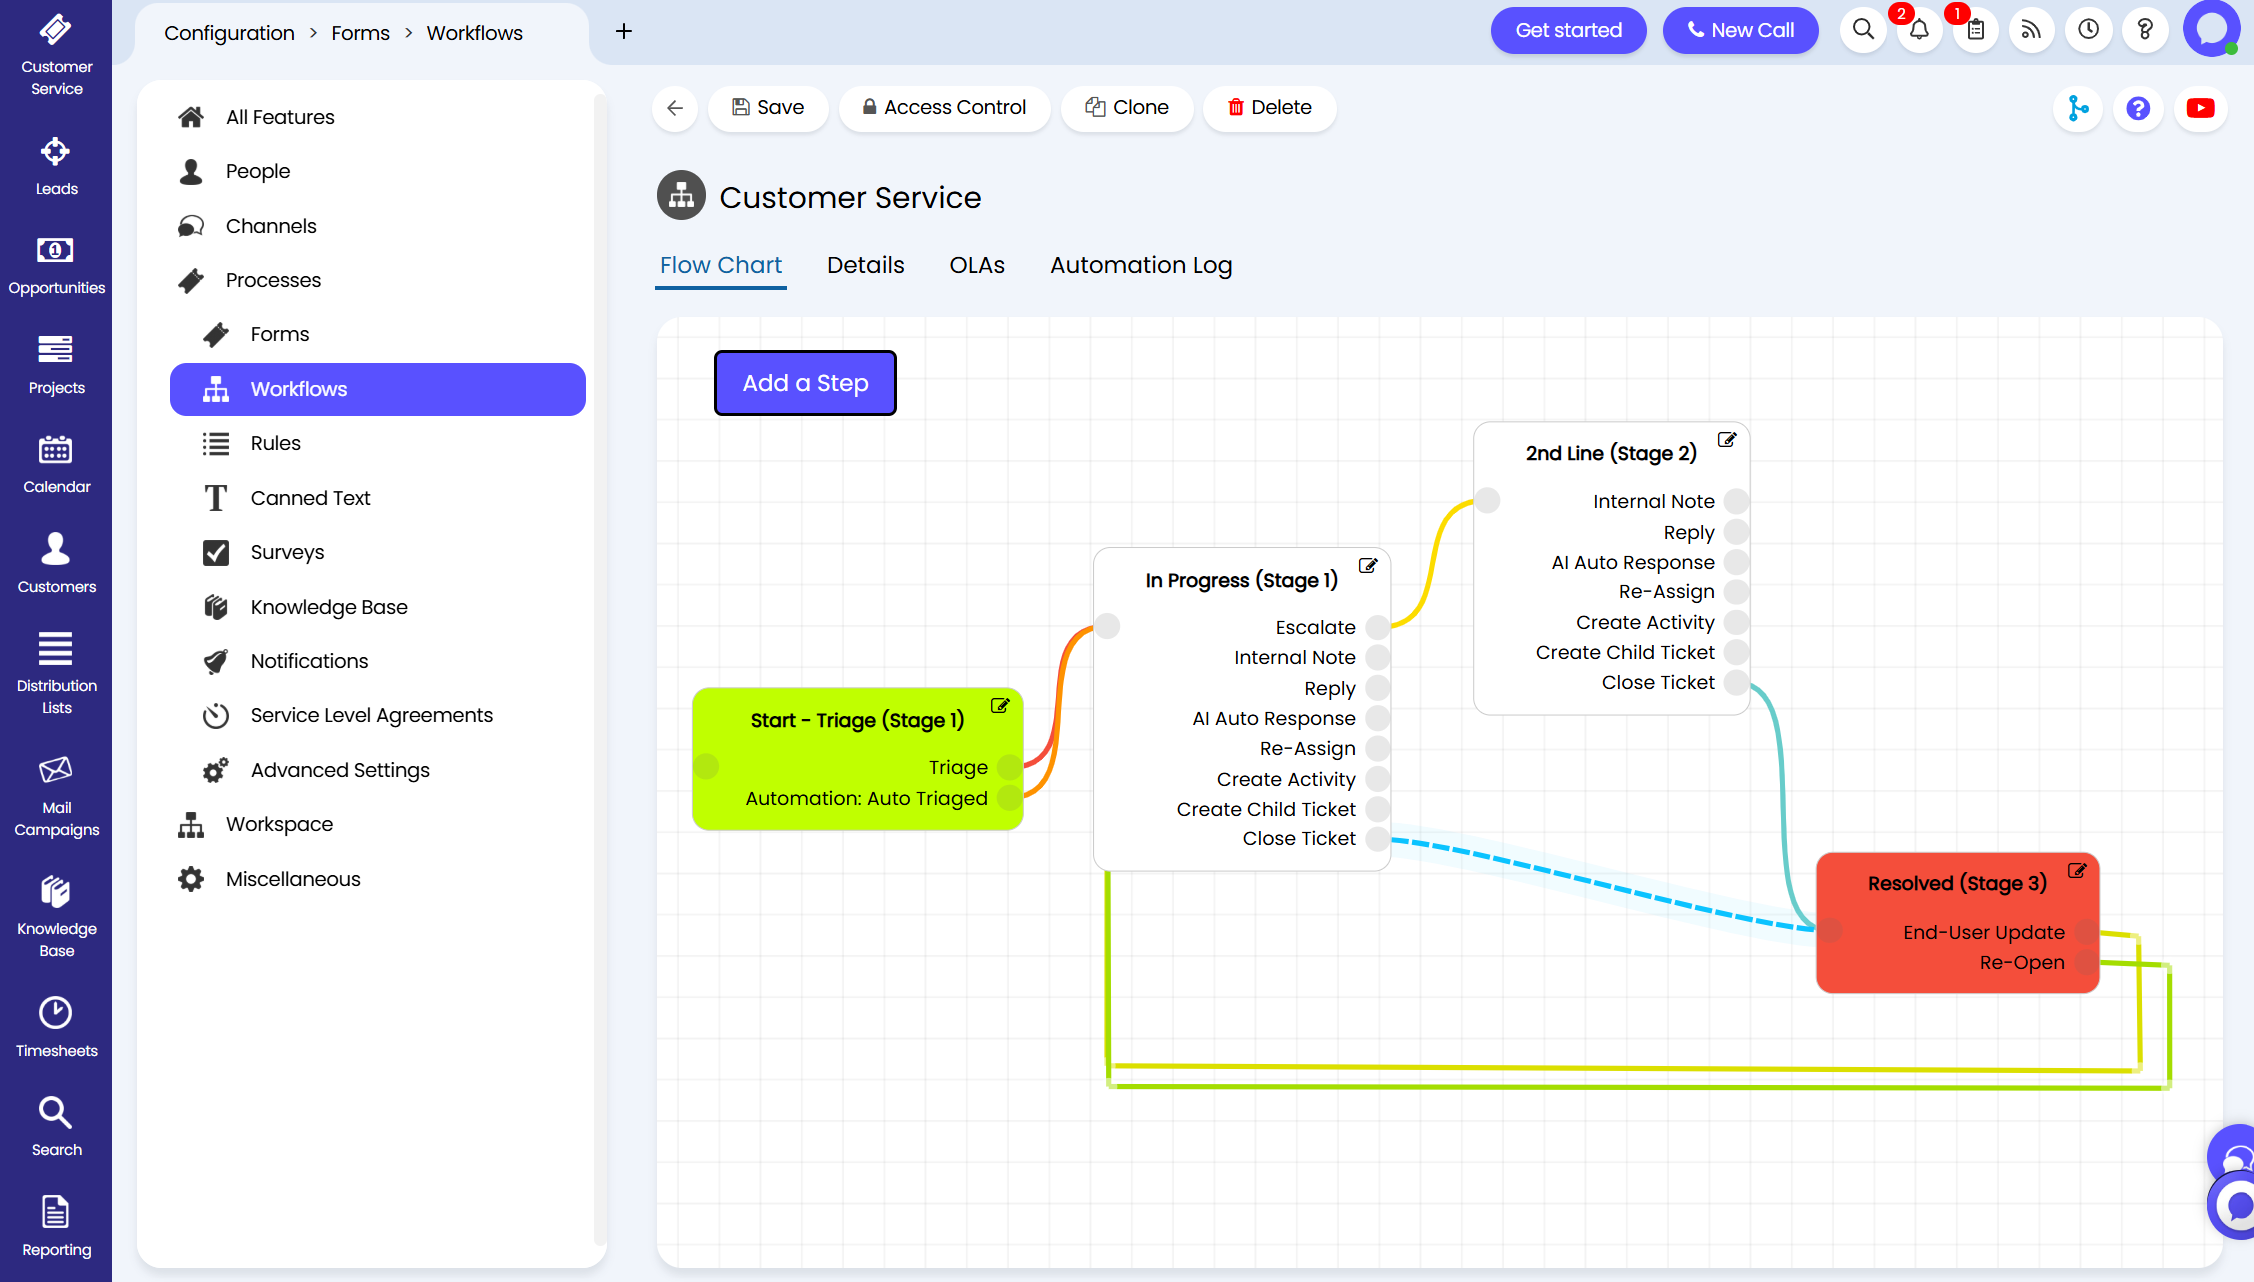Open the Customers module
The image size is (2254, 1282).
56,565
